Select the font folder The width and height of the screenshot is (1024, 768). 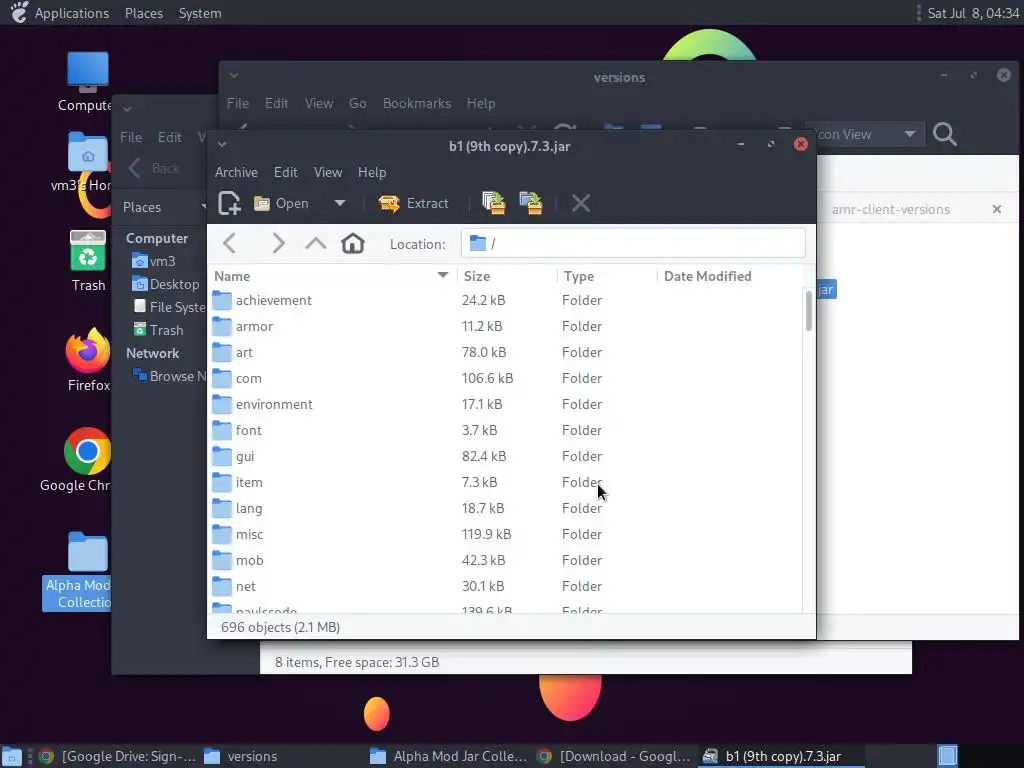click(505, 430)
